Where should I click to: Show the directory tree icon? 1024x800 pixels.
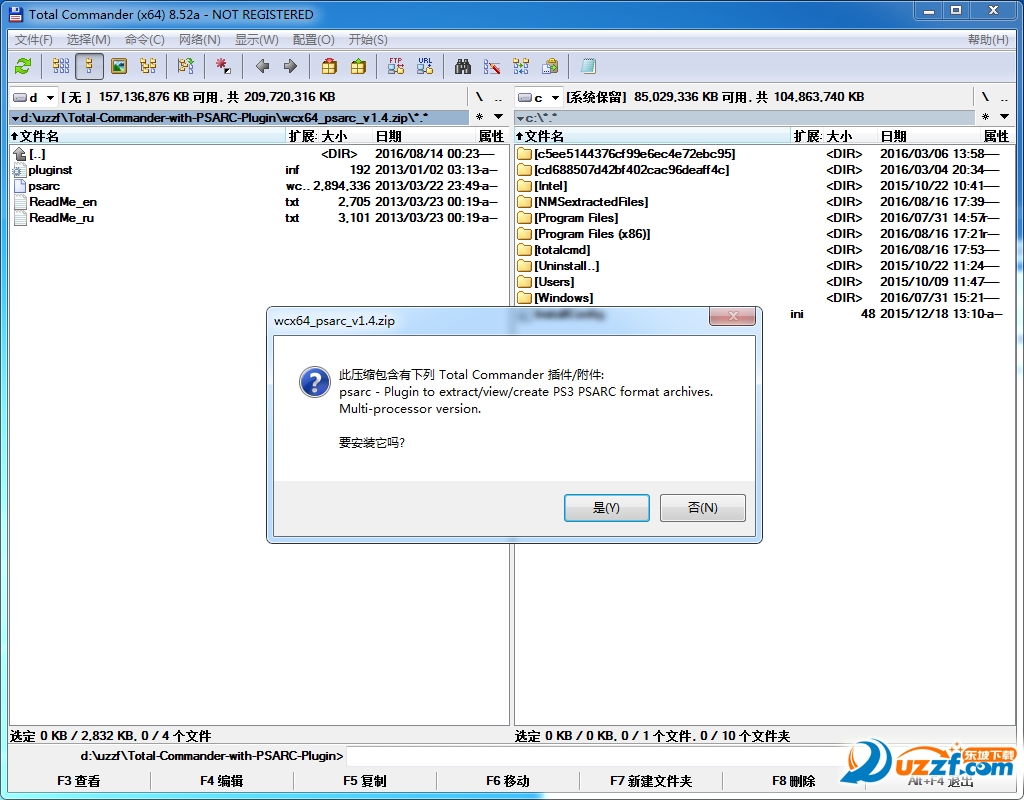(148, 66)
